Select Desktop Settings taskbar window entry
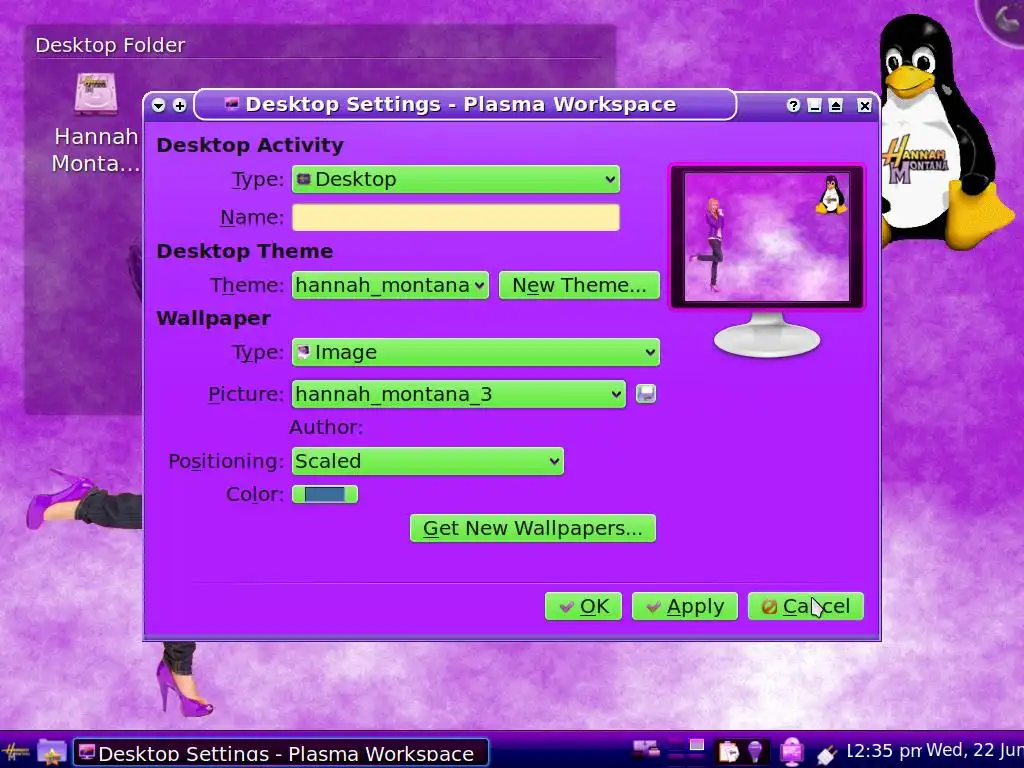1024x768 pixels. point(281,753)
